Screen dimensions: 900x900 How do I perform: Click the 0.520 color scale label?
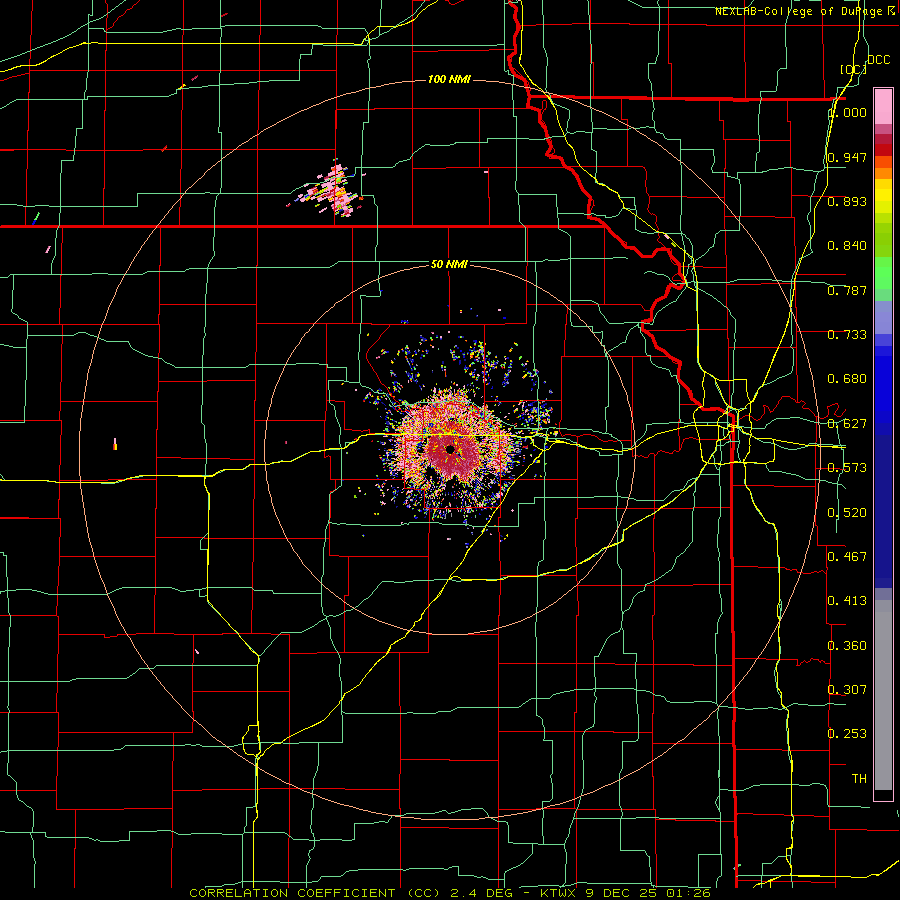847,513
